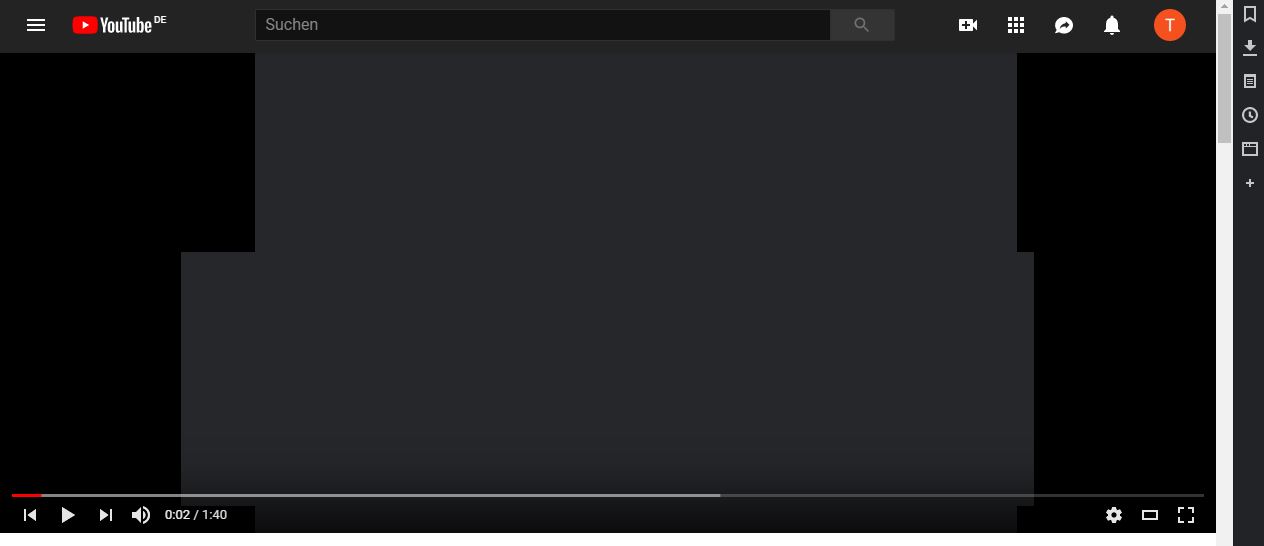Open the notifications bell
This screenshot has width=1264, height=546.
(x=1112, y=25)
